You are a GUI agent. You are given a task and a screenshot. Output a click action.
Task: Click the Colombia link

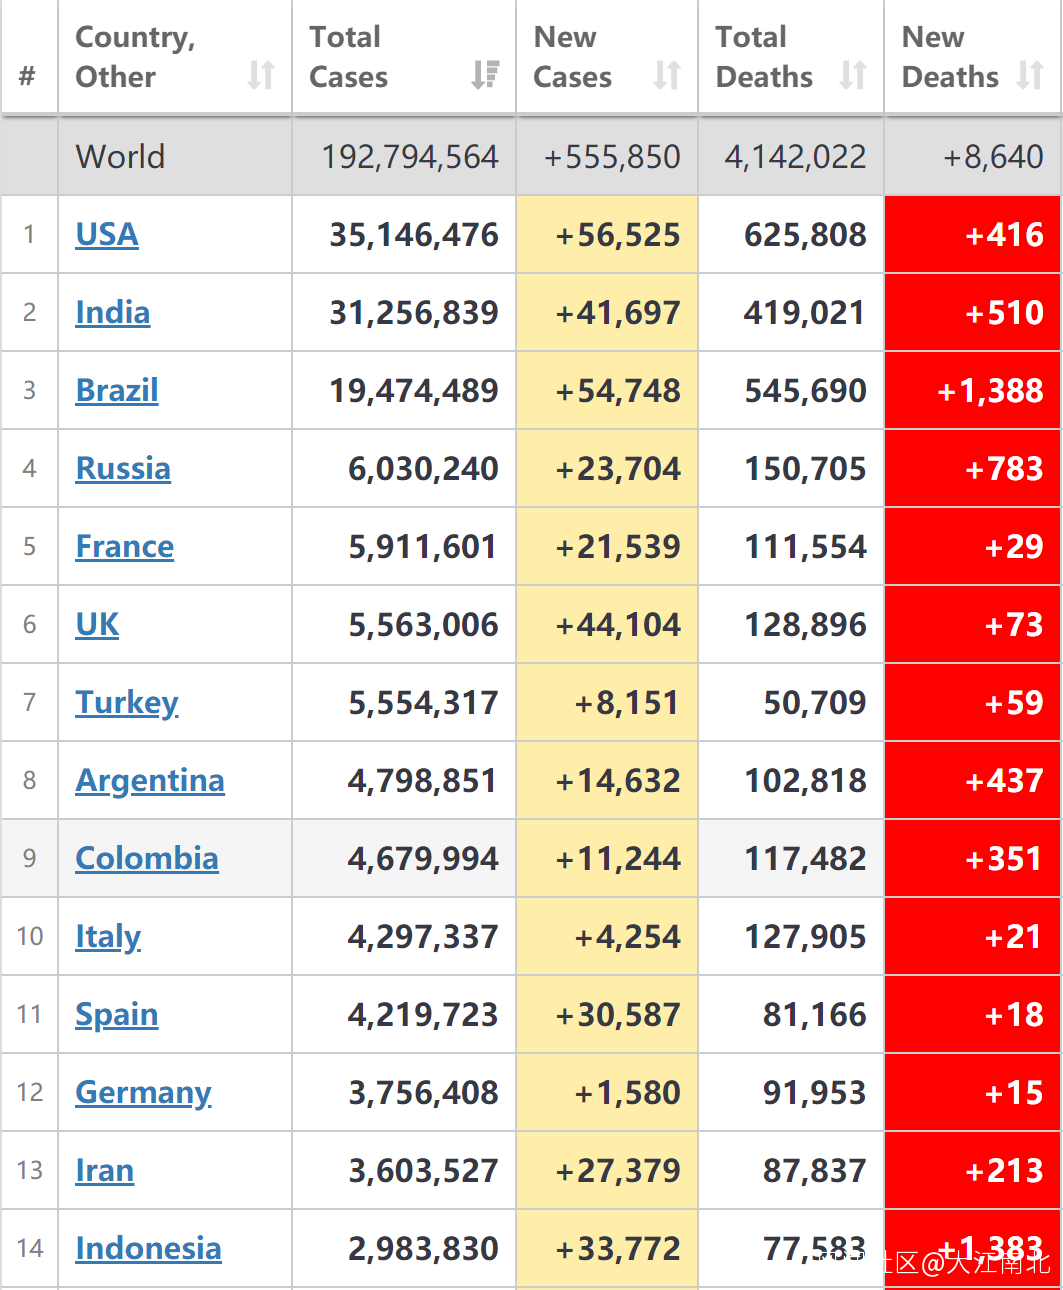[147, 858]
